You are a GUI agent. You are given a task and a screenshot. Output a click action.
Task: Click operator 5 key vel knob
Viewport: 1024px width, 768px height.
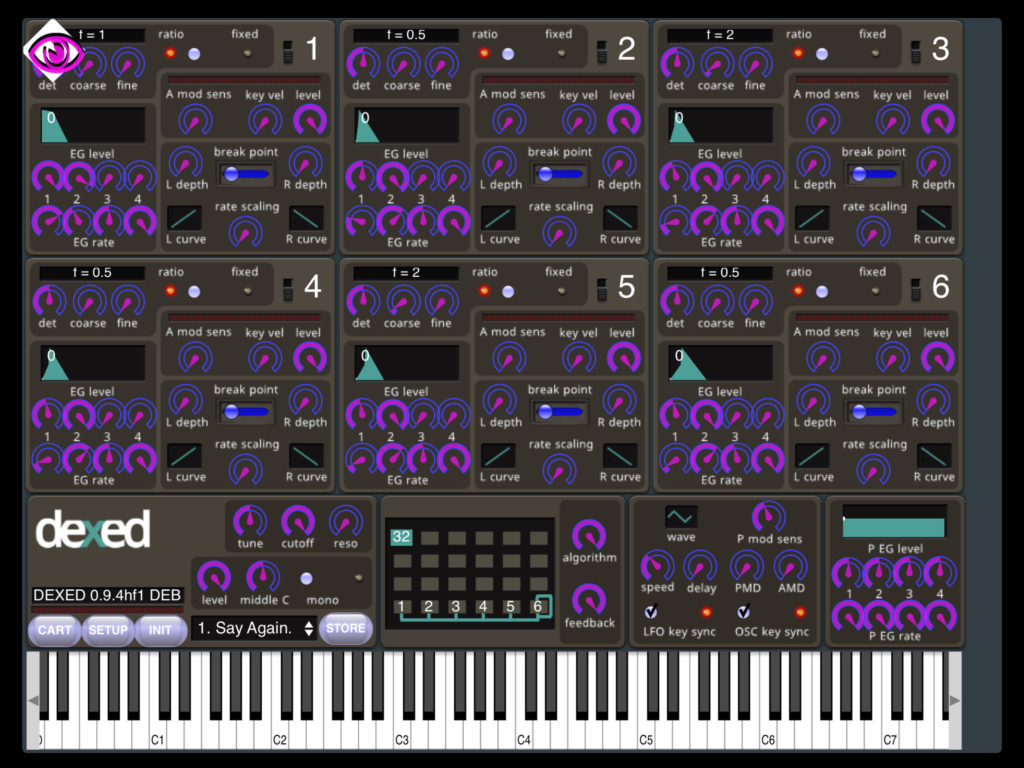click(579, 358)
